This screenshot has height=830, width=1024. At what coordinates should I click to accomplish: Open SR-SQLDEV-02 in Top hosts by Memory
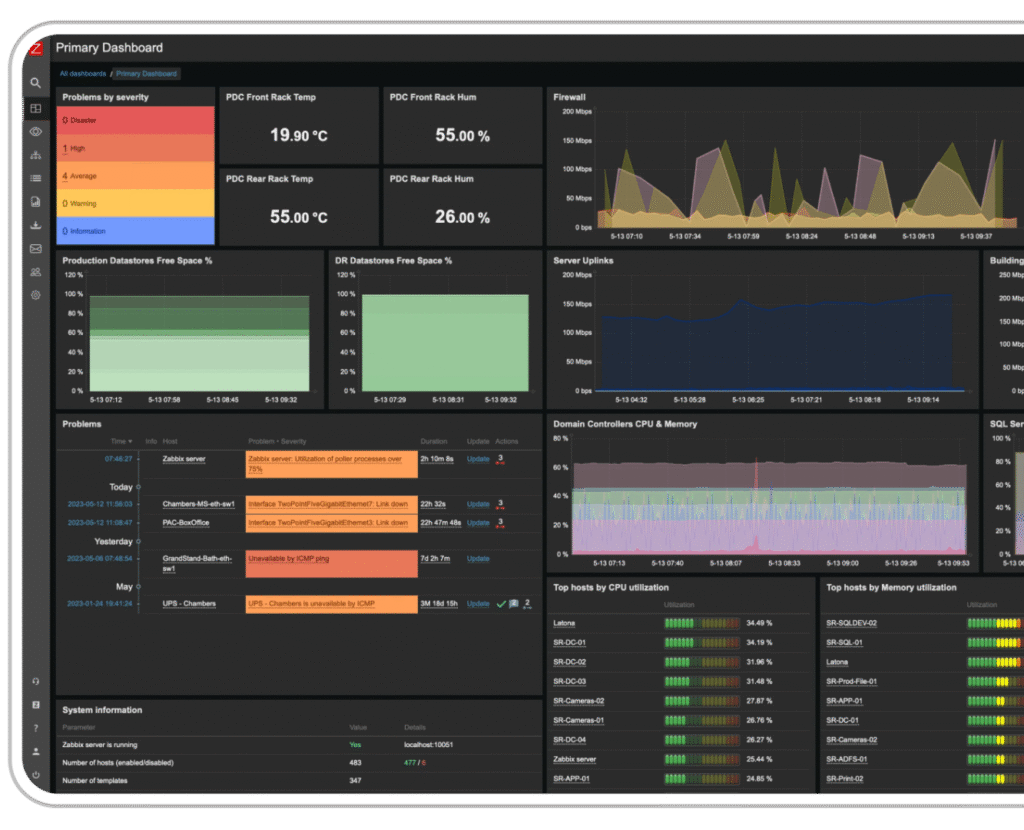[852, 623]
